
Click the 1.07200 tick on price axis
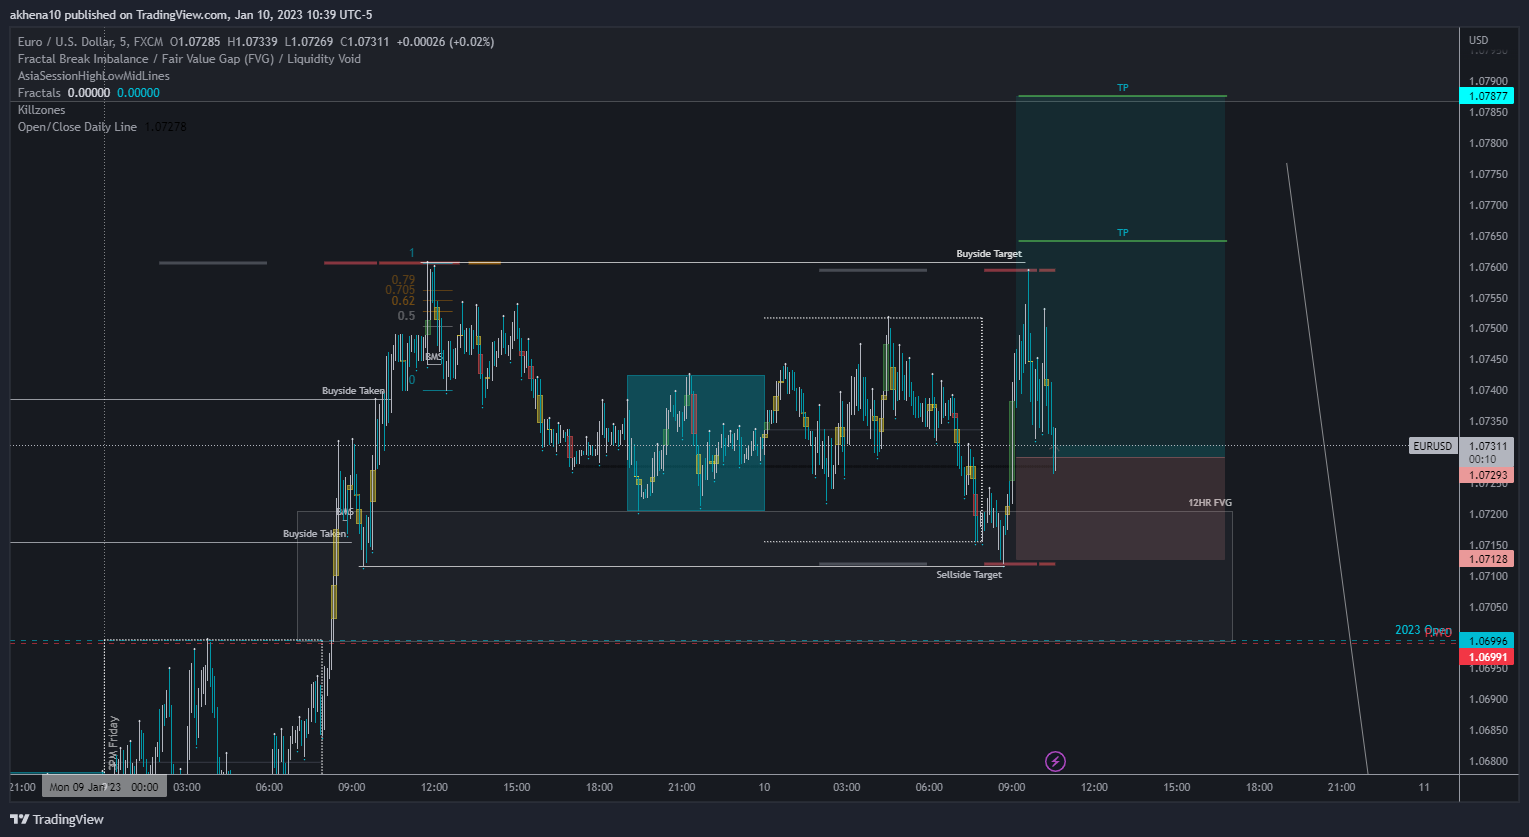(1488, 514)
